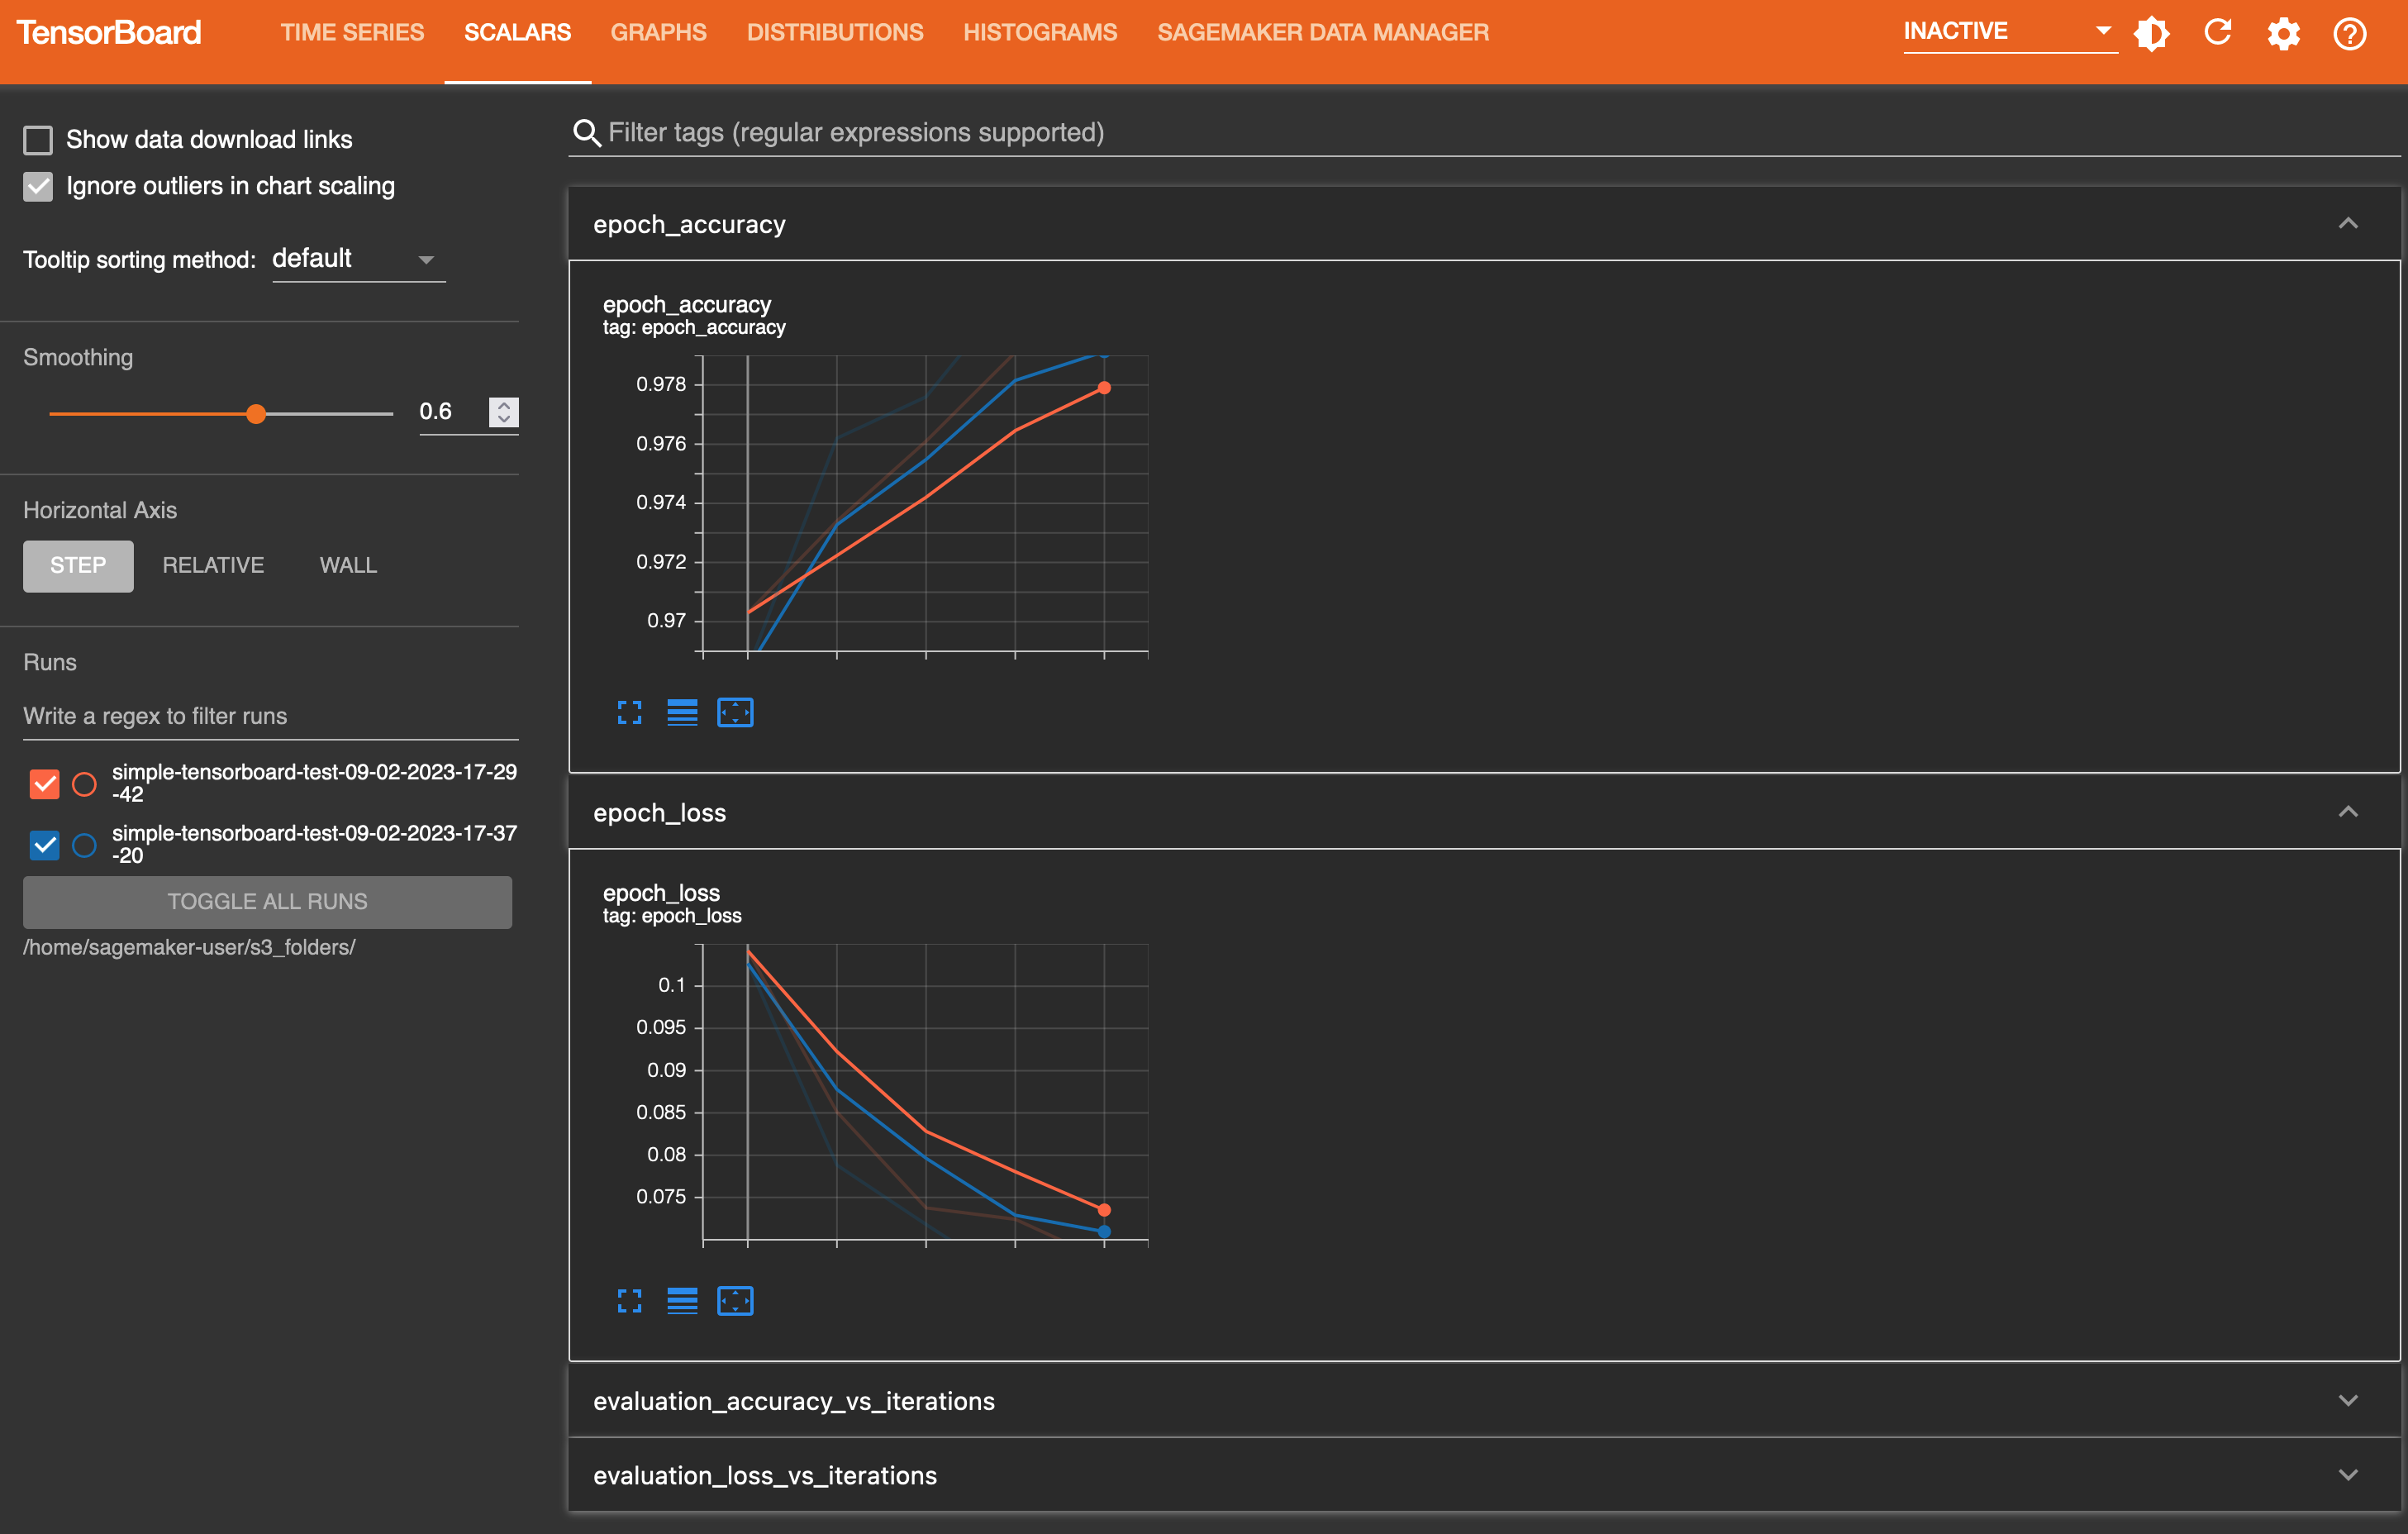Drag the Smoothing slider to adjust value
The width and height of the screenshot is (2408, 1534).
coord(256,412)
